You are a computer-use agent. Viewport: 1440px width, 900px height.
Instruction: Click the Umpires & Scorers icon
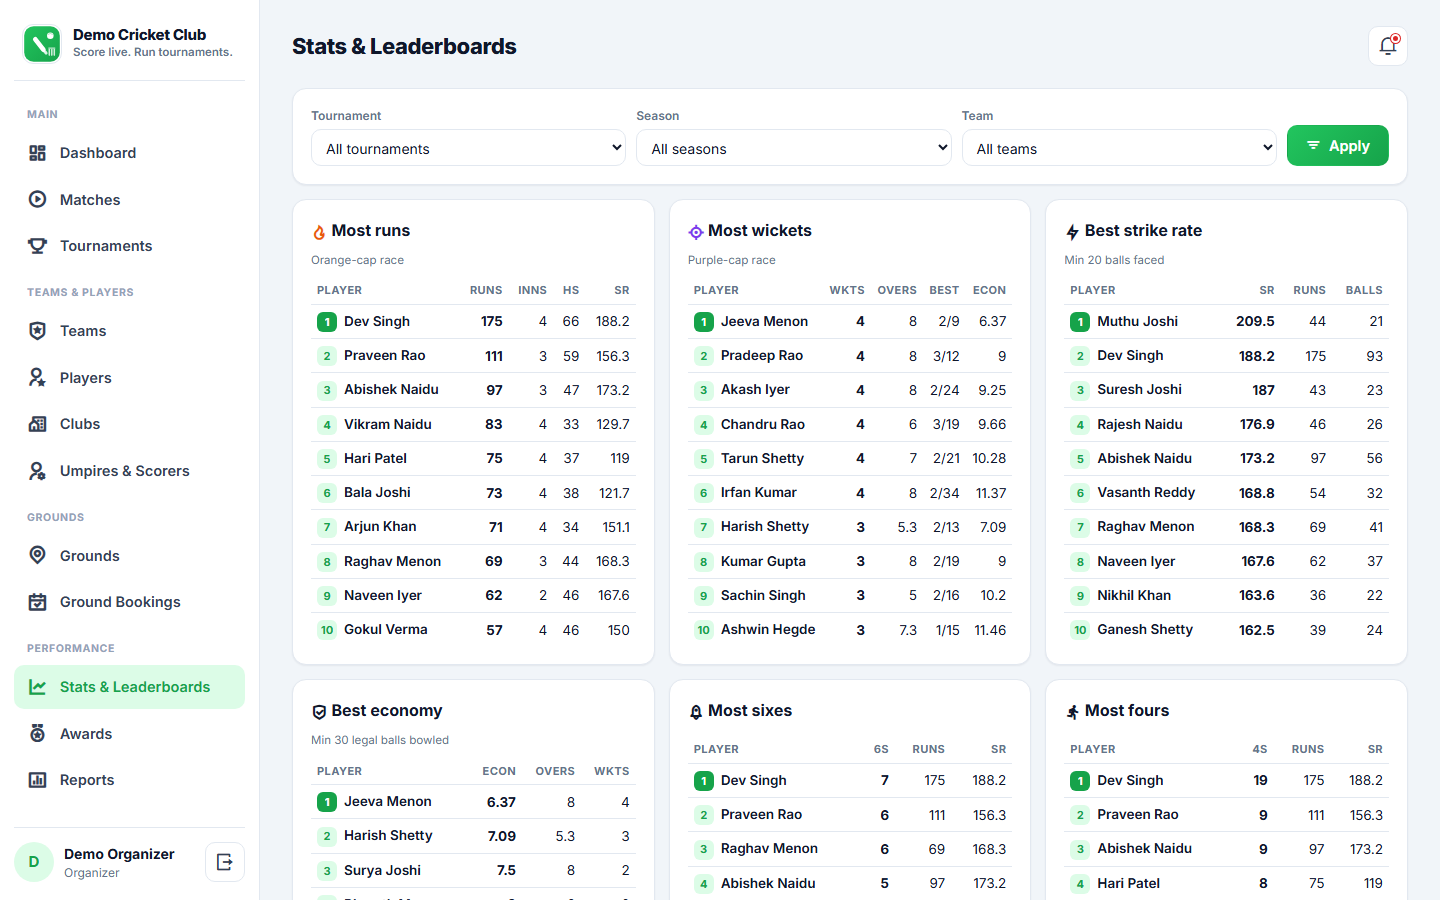pyautogui.click(x=38, y=471)
